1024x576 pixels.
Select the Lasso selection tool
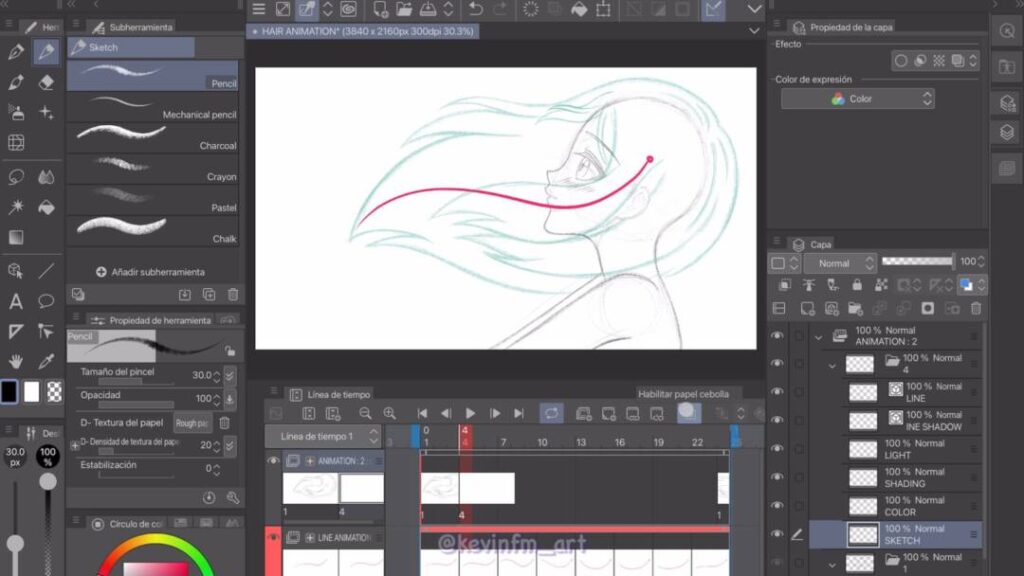pyautogui.click(x=16, y=177)
